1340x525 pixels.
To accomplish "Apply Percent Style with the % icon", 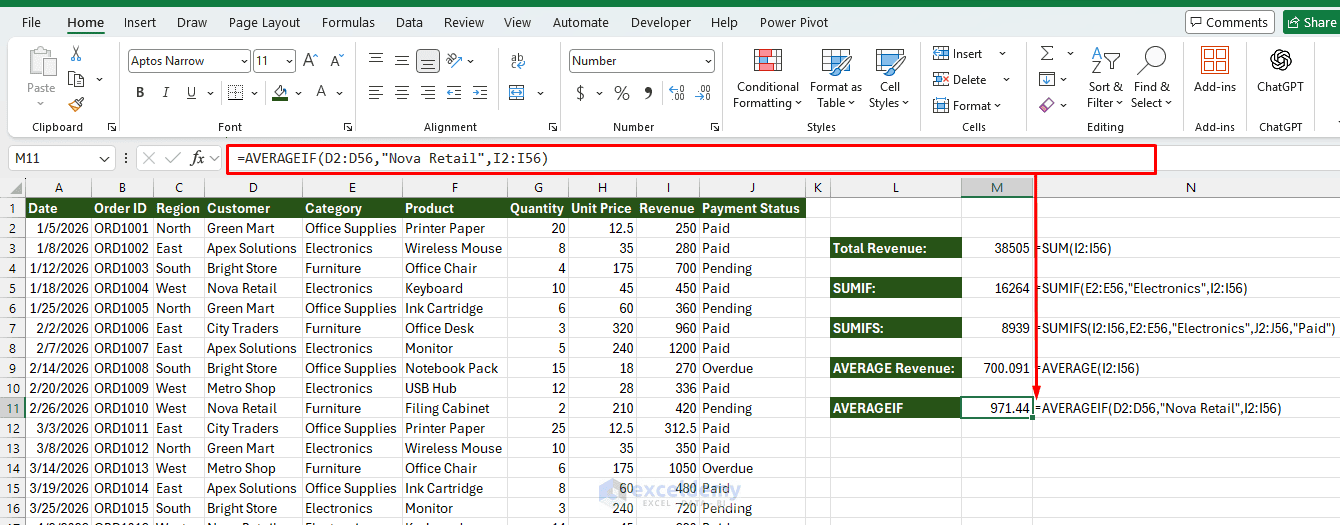I will [x=622, y=93].
